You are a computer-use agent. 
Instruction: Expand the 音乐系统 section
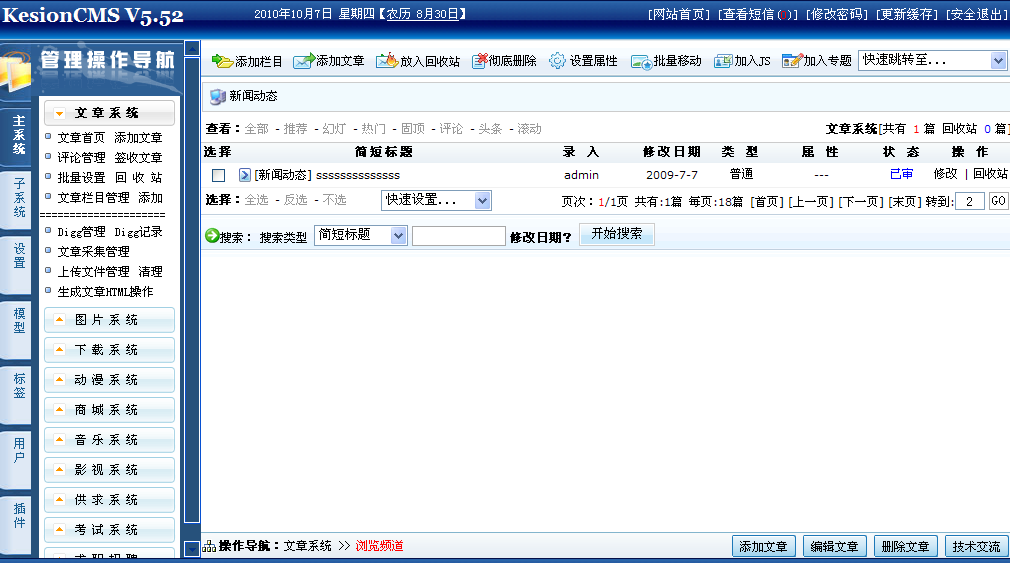pyautogui.click(x=109, y=439)
